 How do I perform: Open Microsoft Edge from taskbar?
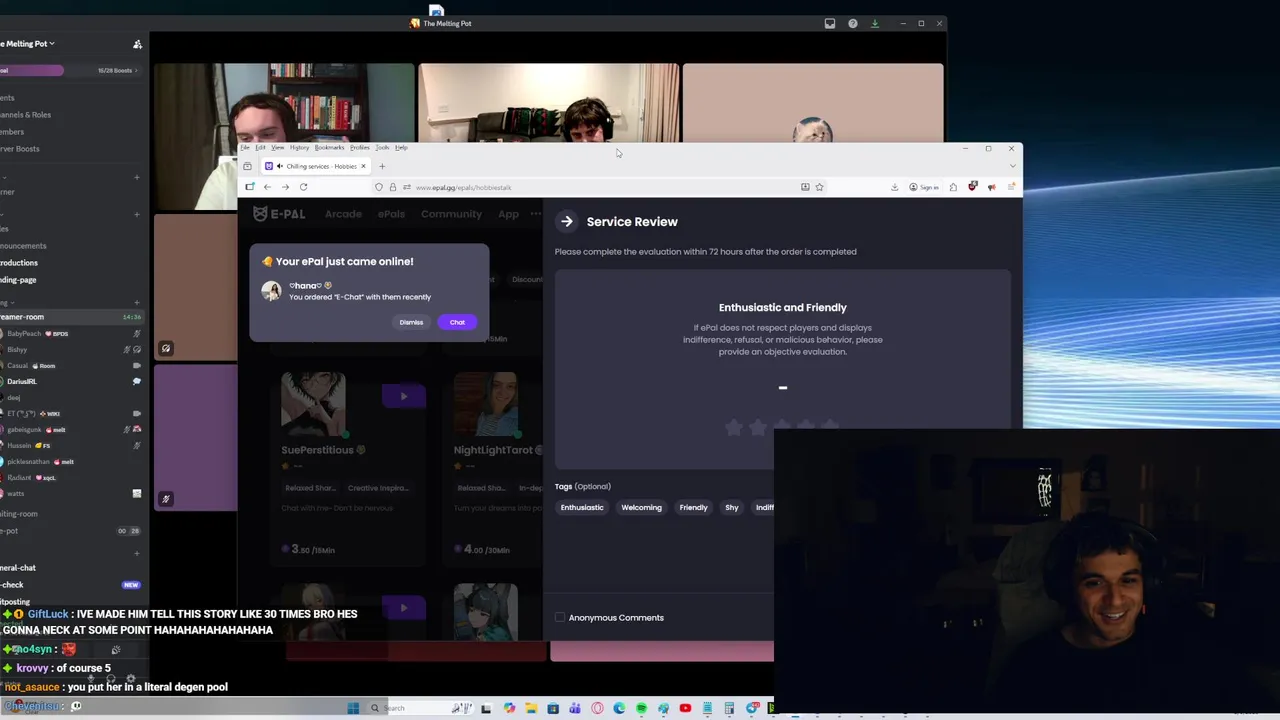[619, 708]
